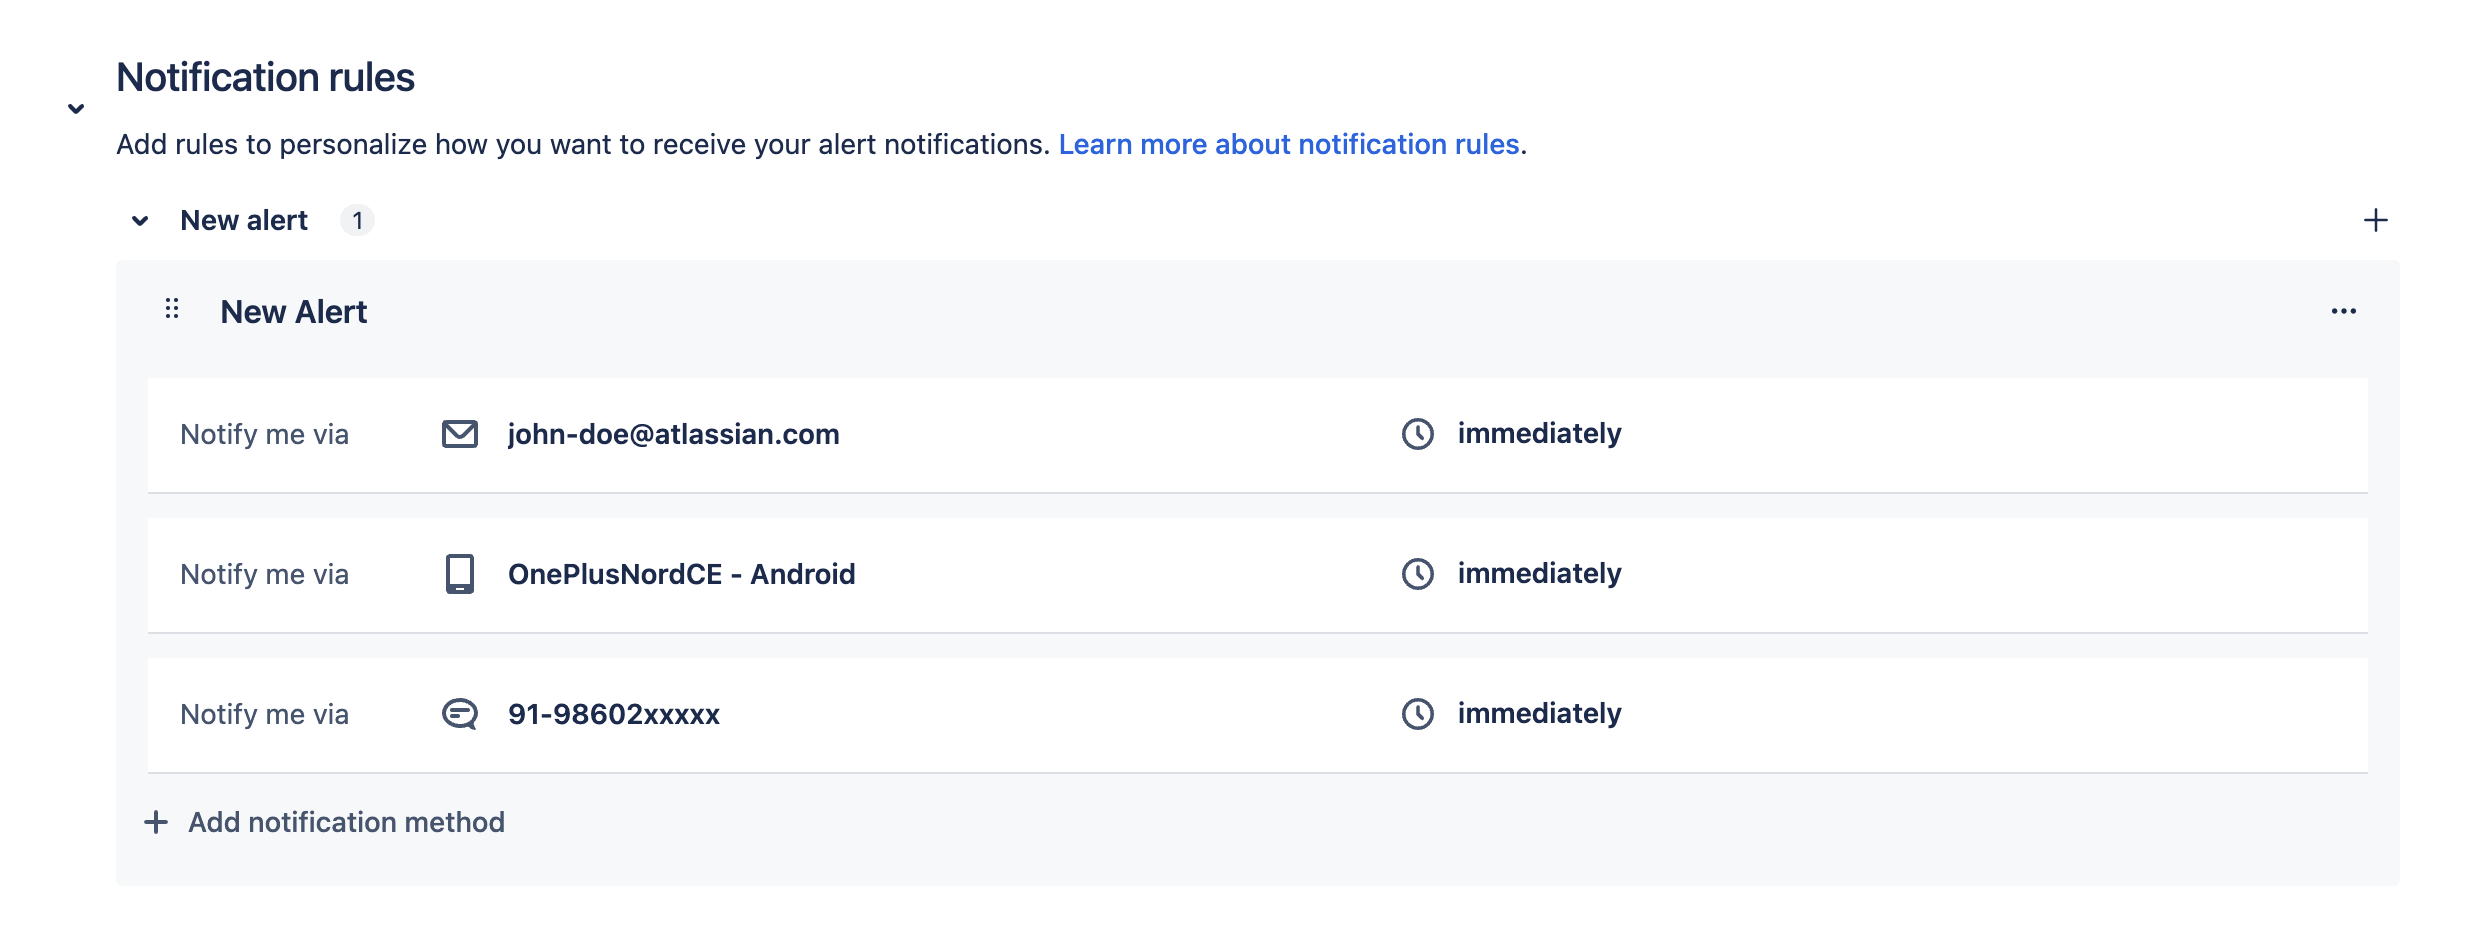Image resolution: width=2468 pixels, height=938 pixels.
Task: Select john-doe@atlassian.com notification method
Action: click(x=674, y=434)
